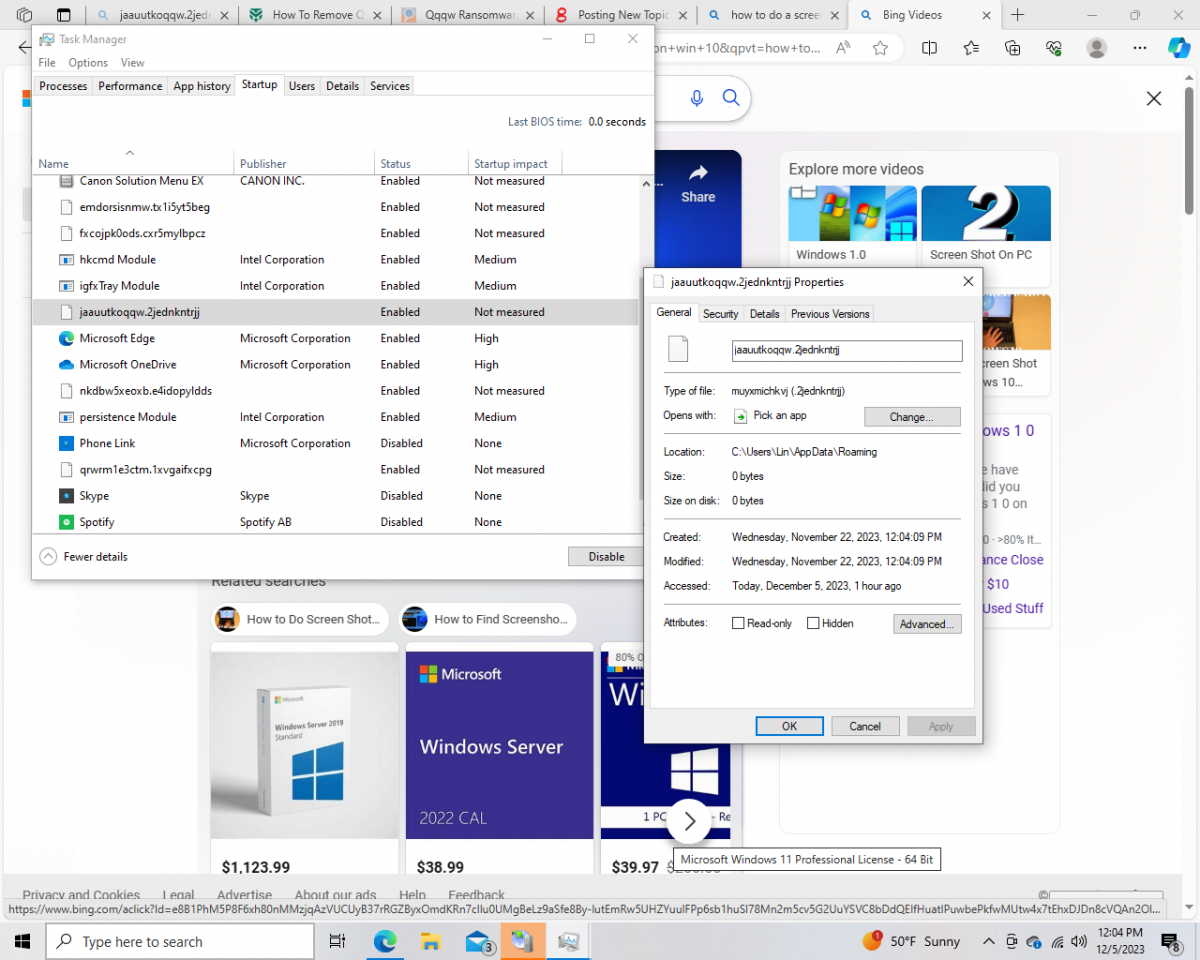This screenshot has width=1200, height=960.
Task: Open the taskbar notification center icon
Action: tap(1171, 941)
